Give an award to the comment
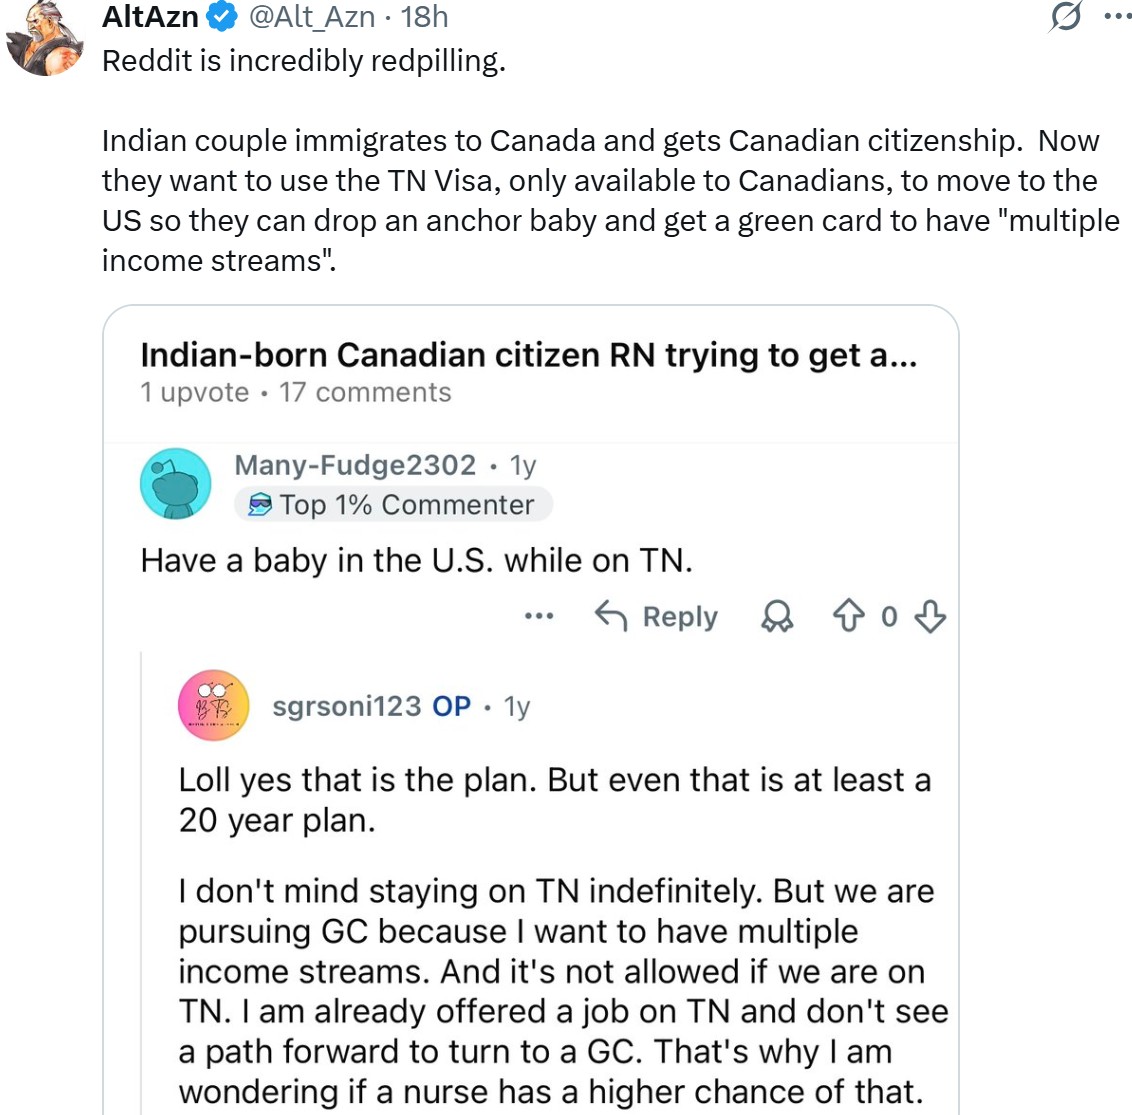 (x=777, y=617)
